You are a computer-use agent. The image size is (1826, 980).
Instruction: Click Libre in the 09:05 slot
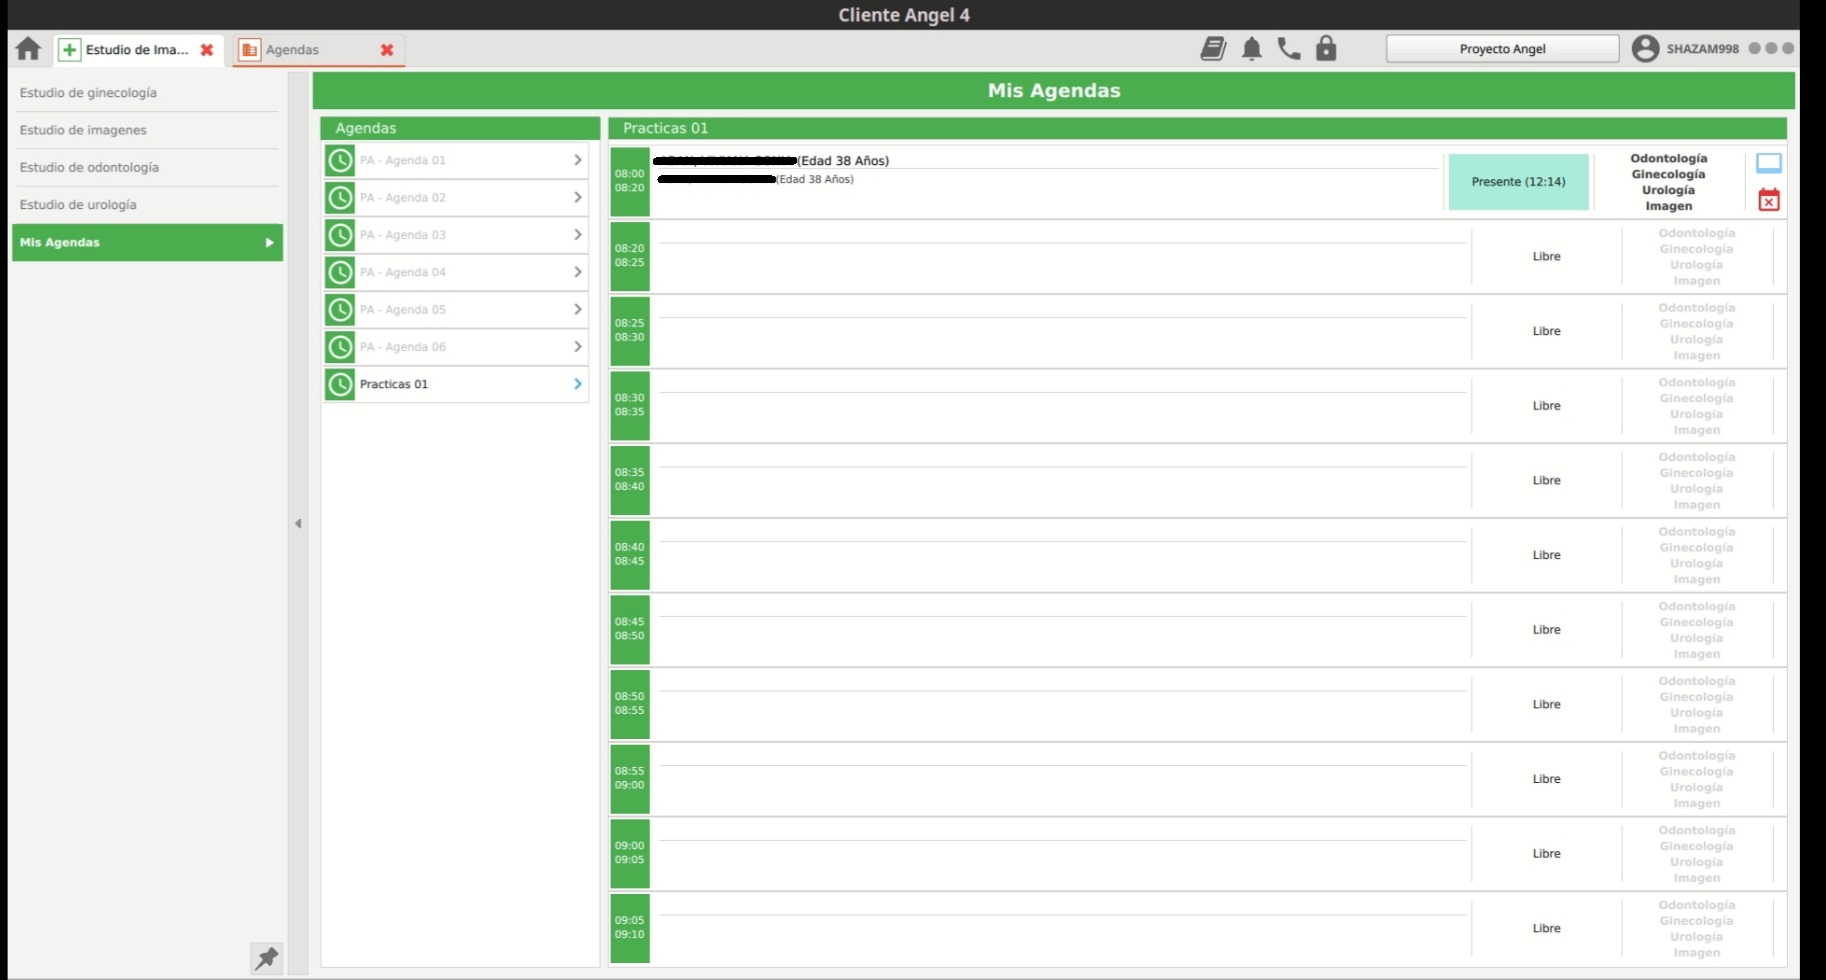pos(1546,928)
